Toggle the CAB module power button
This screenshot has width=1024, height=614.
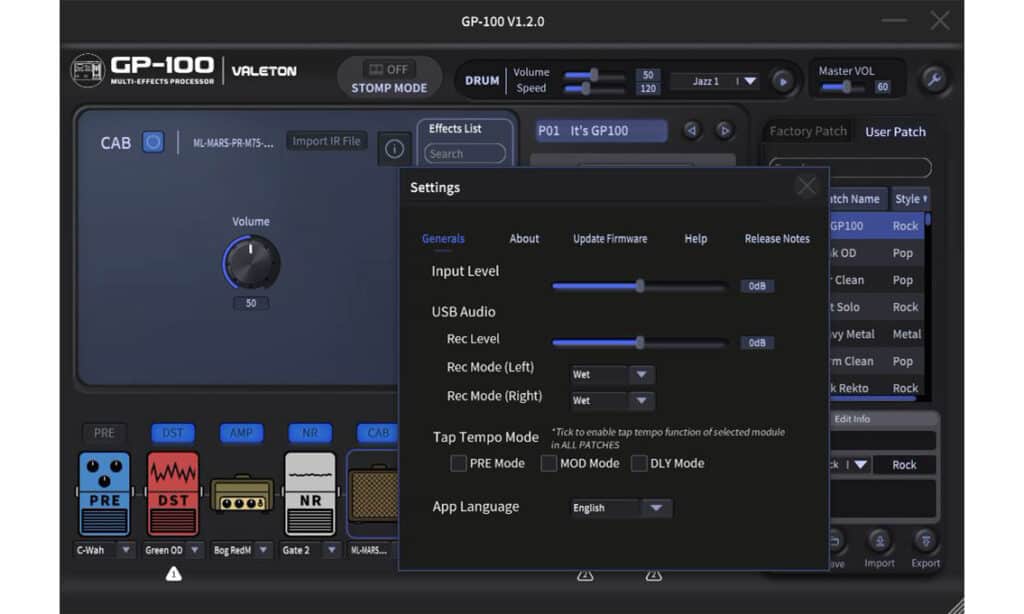(153, 142)
